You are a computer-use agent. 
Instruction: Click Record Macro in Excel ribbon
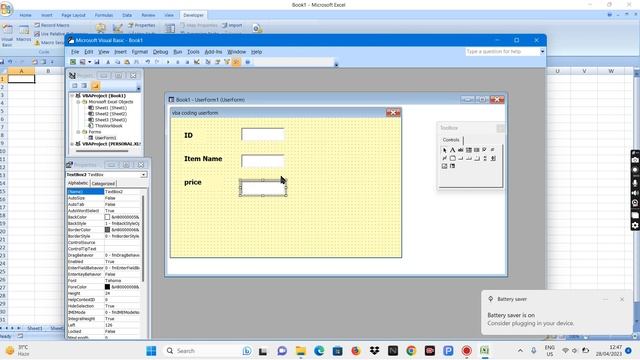[52, 25]
